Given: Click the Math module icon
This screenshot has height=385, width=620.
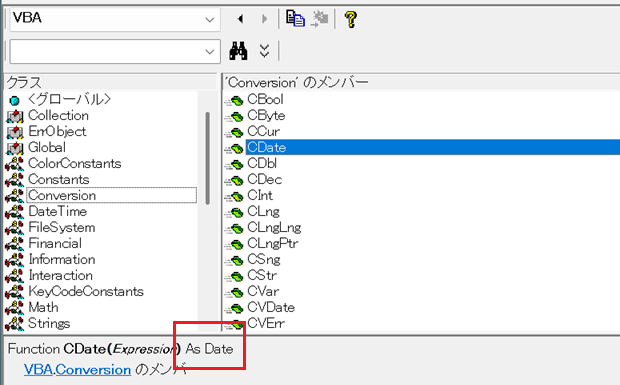Looking at the screenshot, I should click(x=14, y=308).
